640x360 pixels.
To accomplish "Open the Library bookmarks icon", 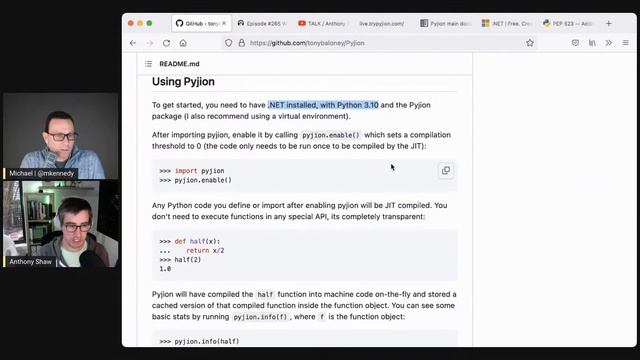I will point(592,43).
